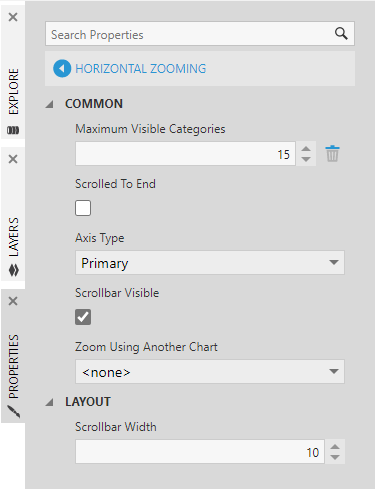Collapse the Common section

50,104
